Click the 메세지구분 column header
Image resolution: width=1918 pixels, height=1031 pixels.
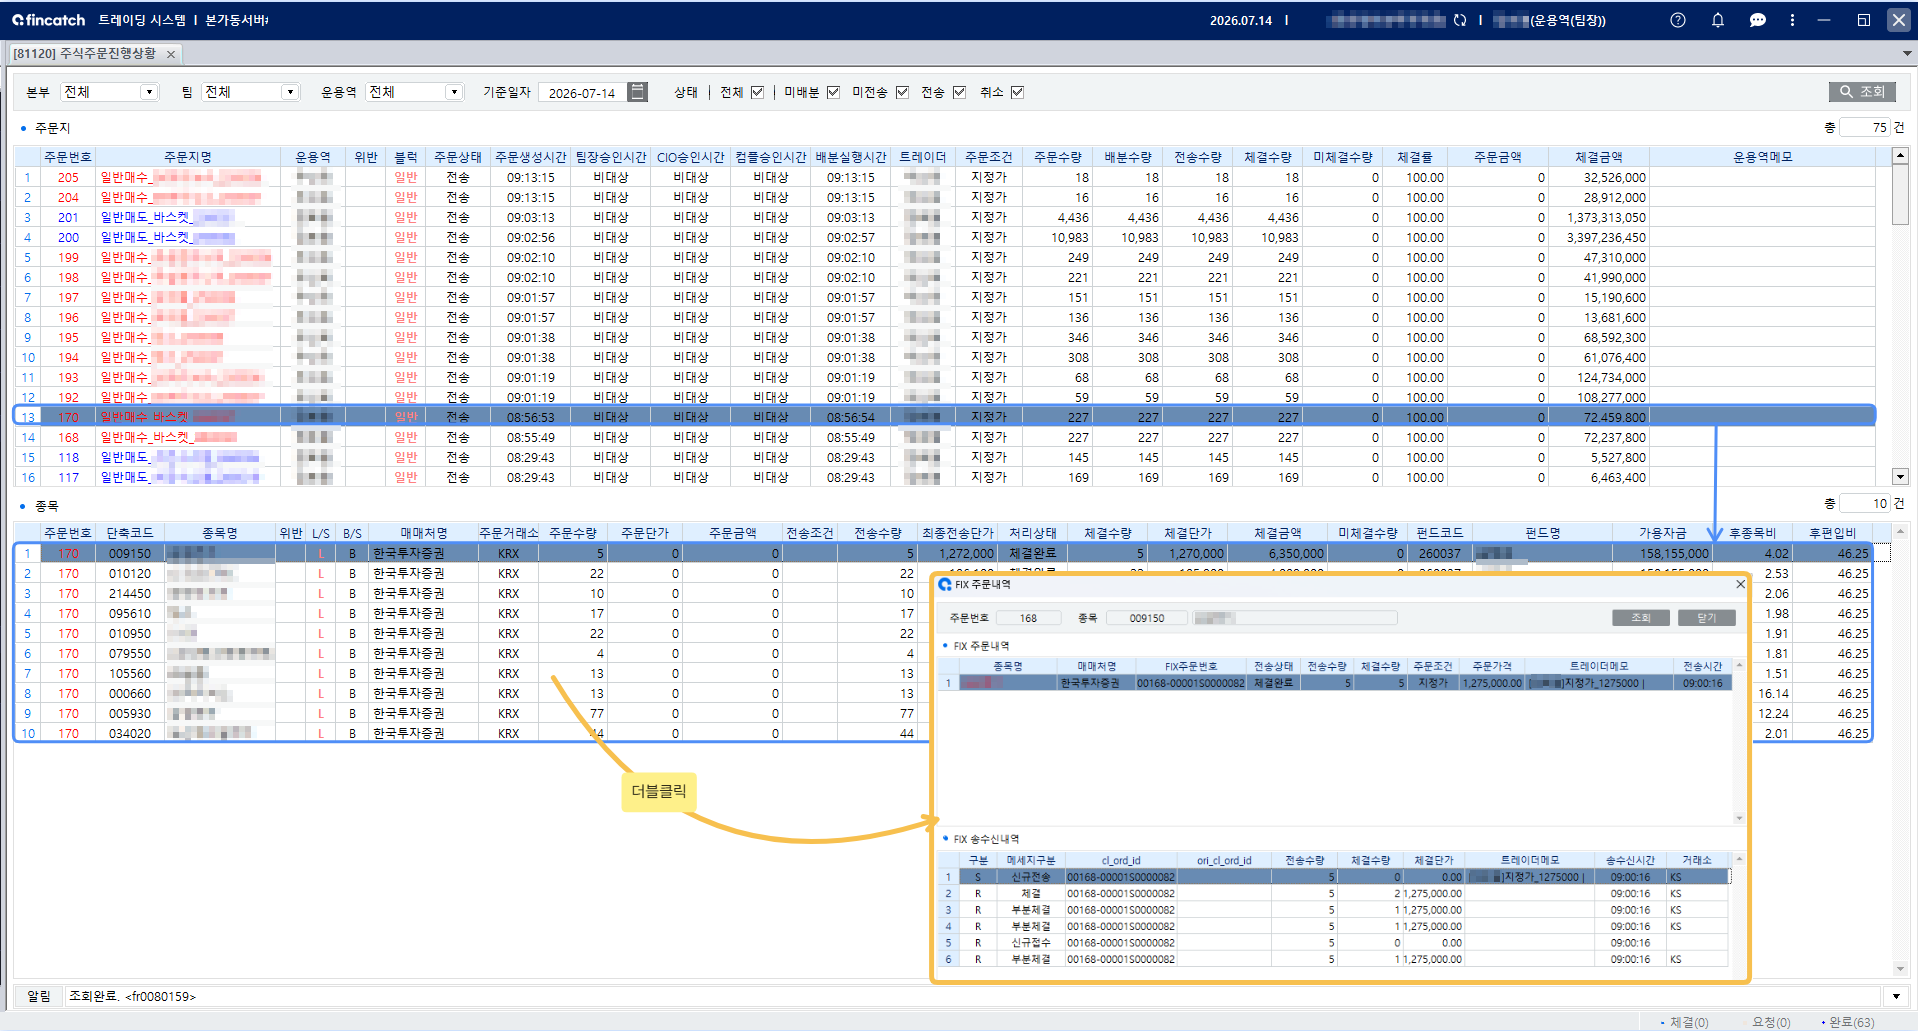click(x=1030, y=860)
